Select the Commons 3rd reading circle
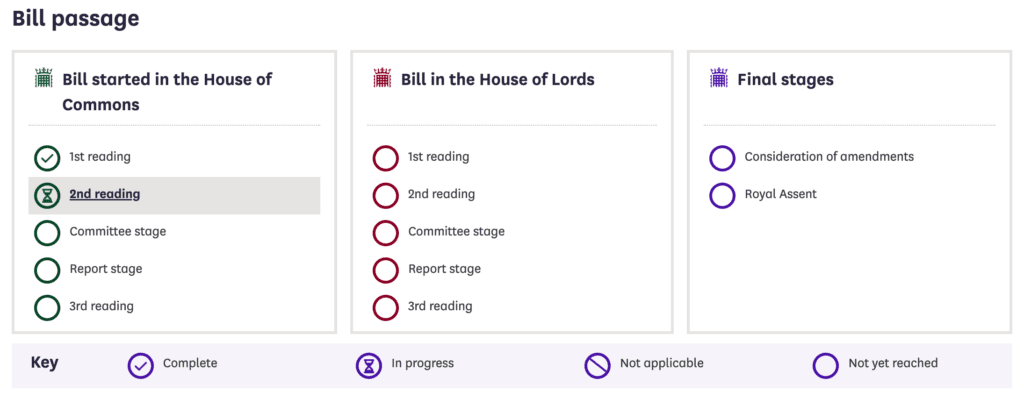Image resolution: width=1024 pixels, height=413 pixels. (x=46, y=307)
